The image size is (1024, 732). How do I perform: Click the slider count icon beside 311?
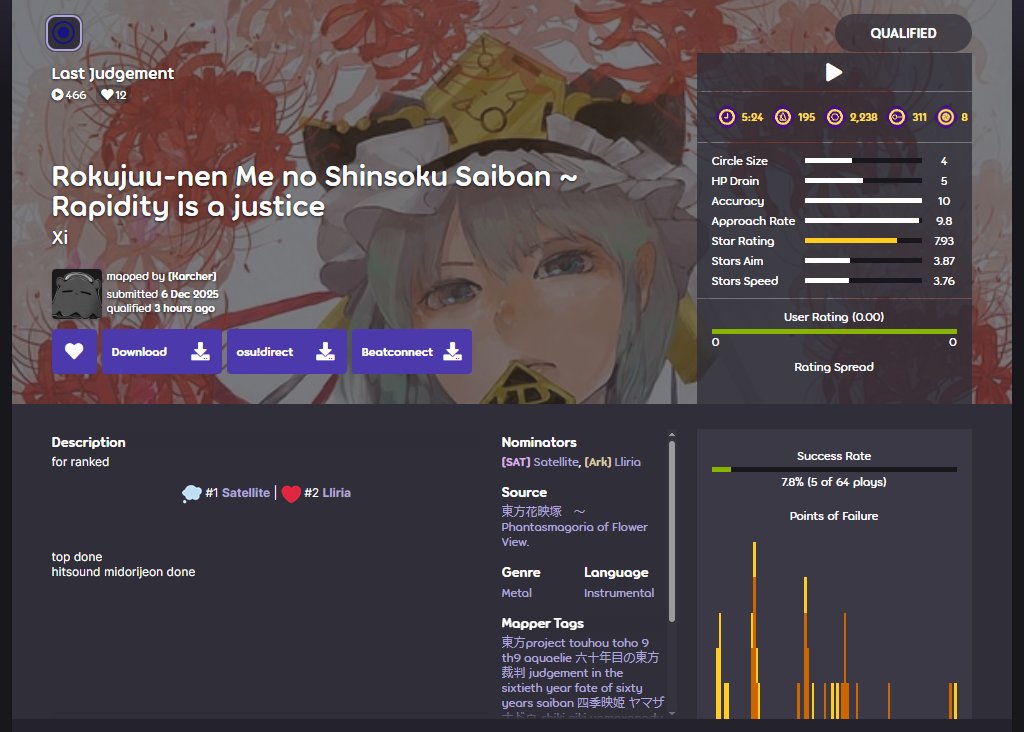[x=897, y=117]
